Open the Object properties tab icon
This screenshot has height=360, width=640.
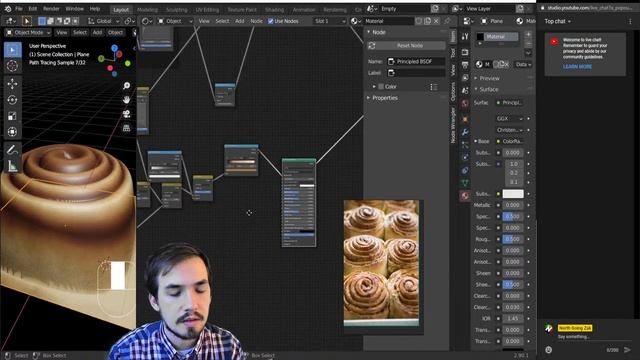465,119
